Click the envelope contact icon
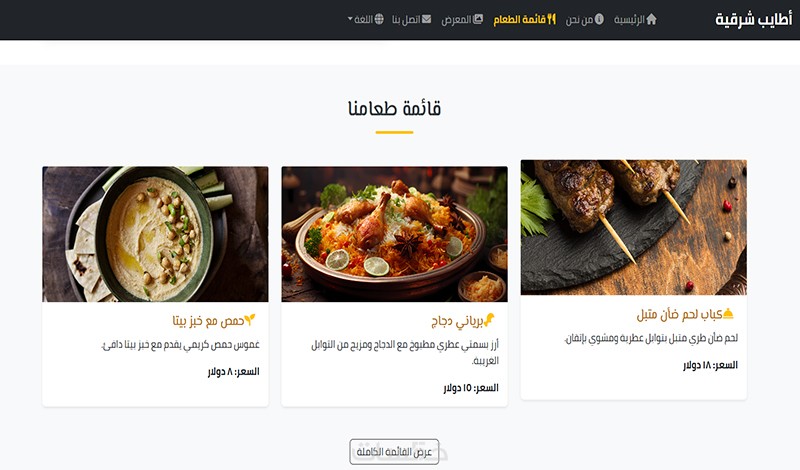This screenshot has height=470, width=800. coord(426,19)
